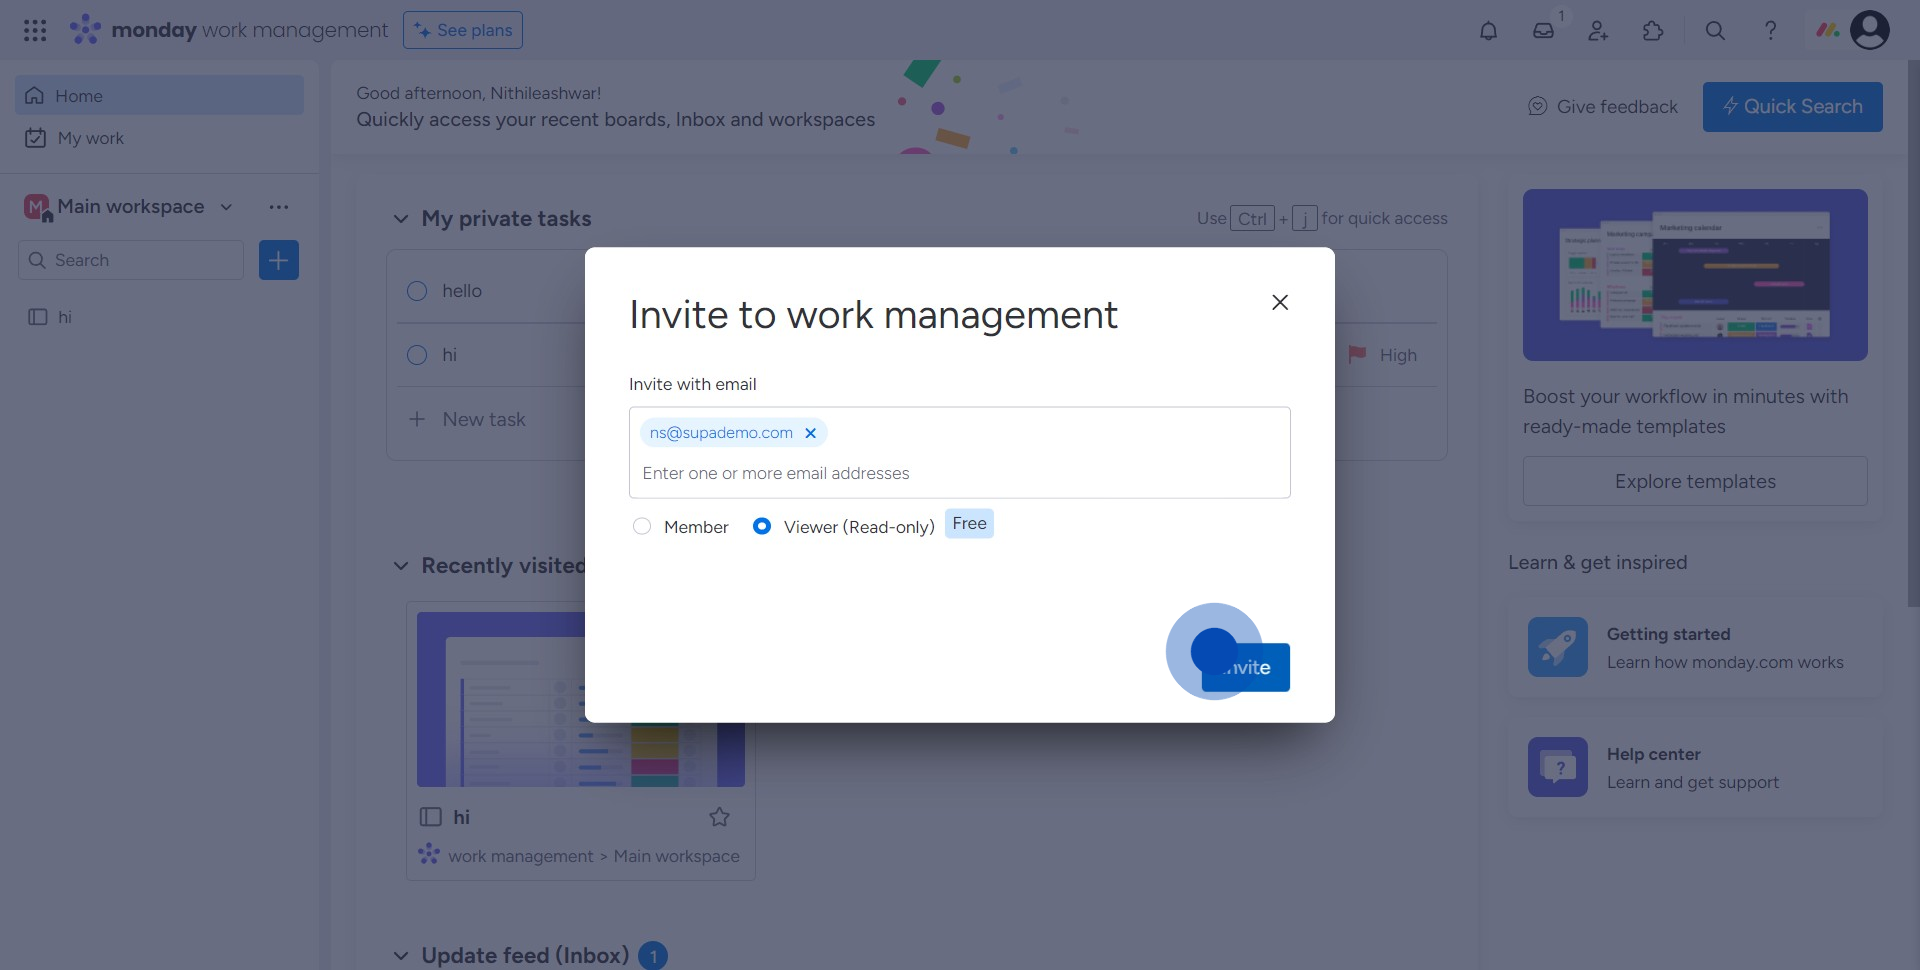Click the invite members icon in top bar
Screen dimensions: 1920x970
click(1597, 31)
